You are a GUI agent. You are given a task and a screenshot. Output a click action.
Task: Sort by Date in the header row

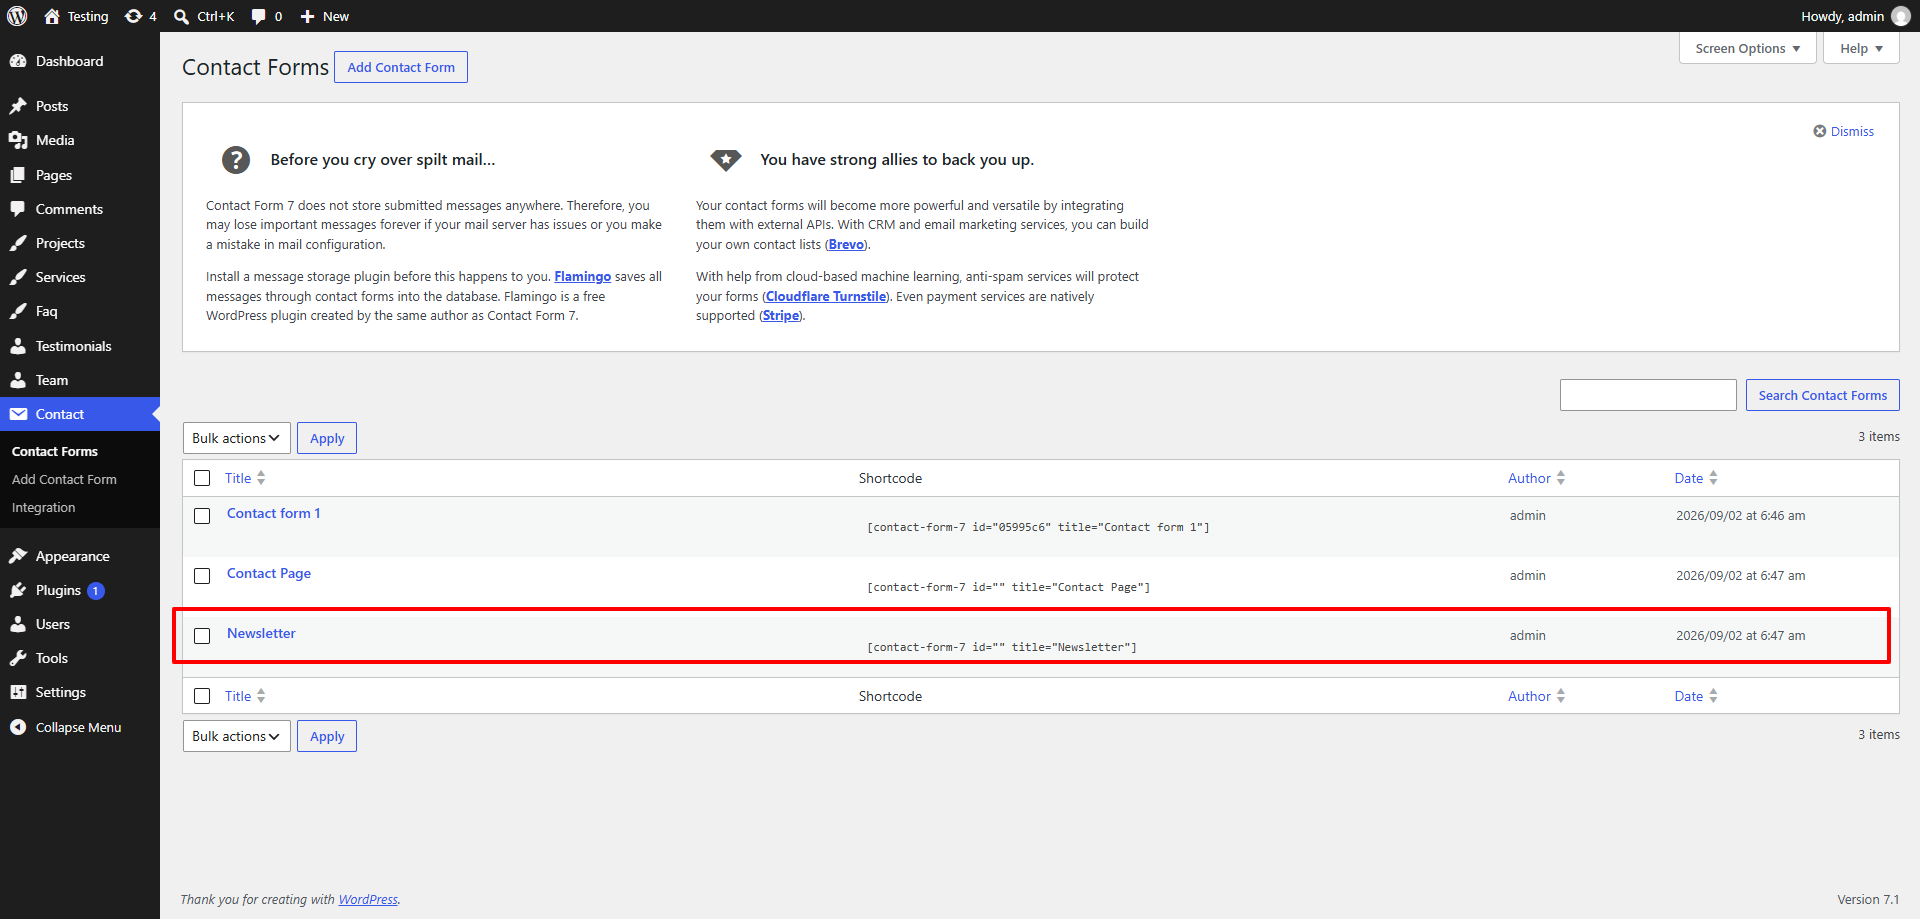(x=1696, y=478)
